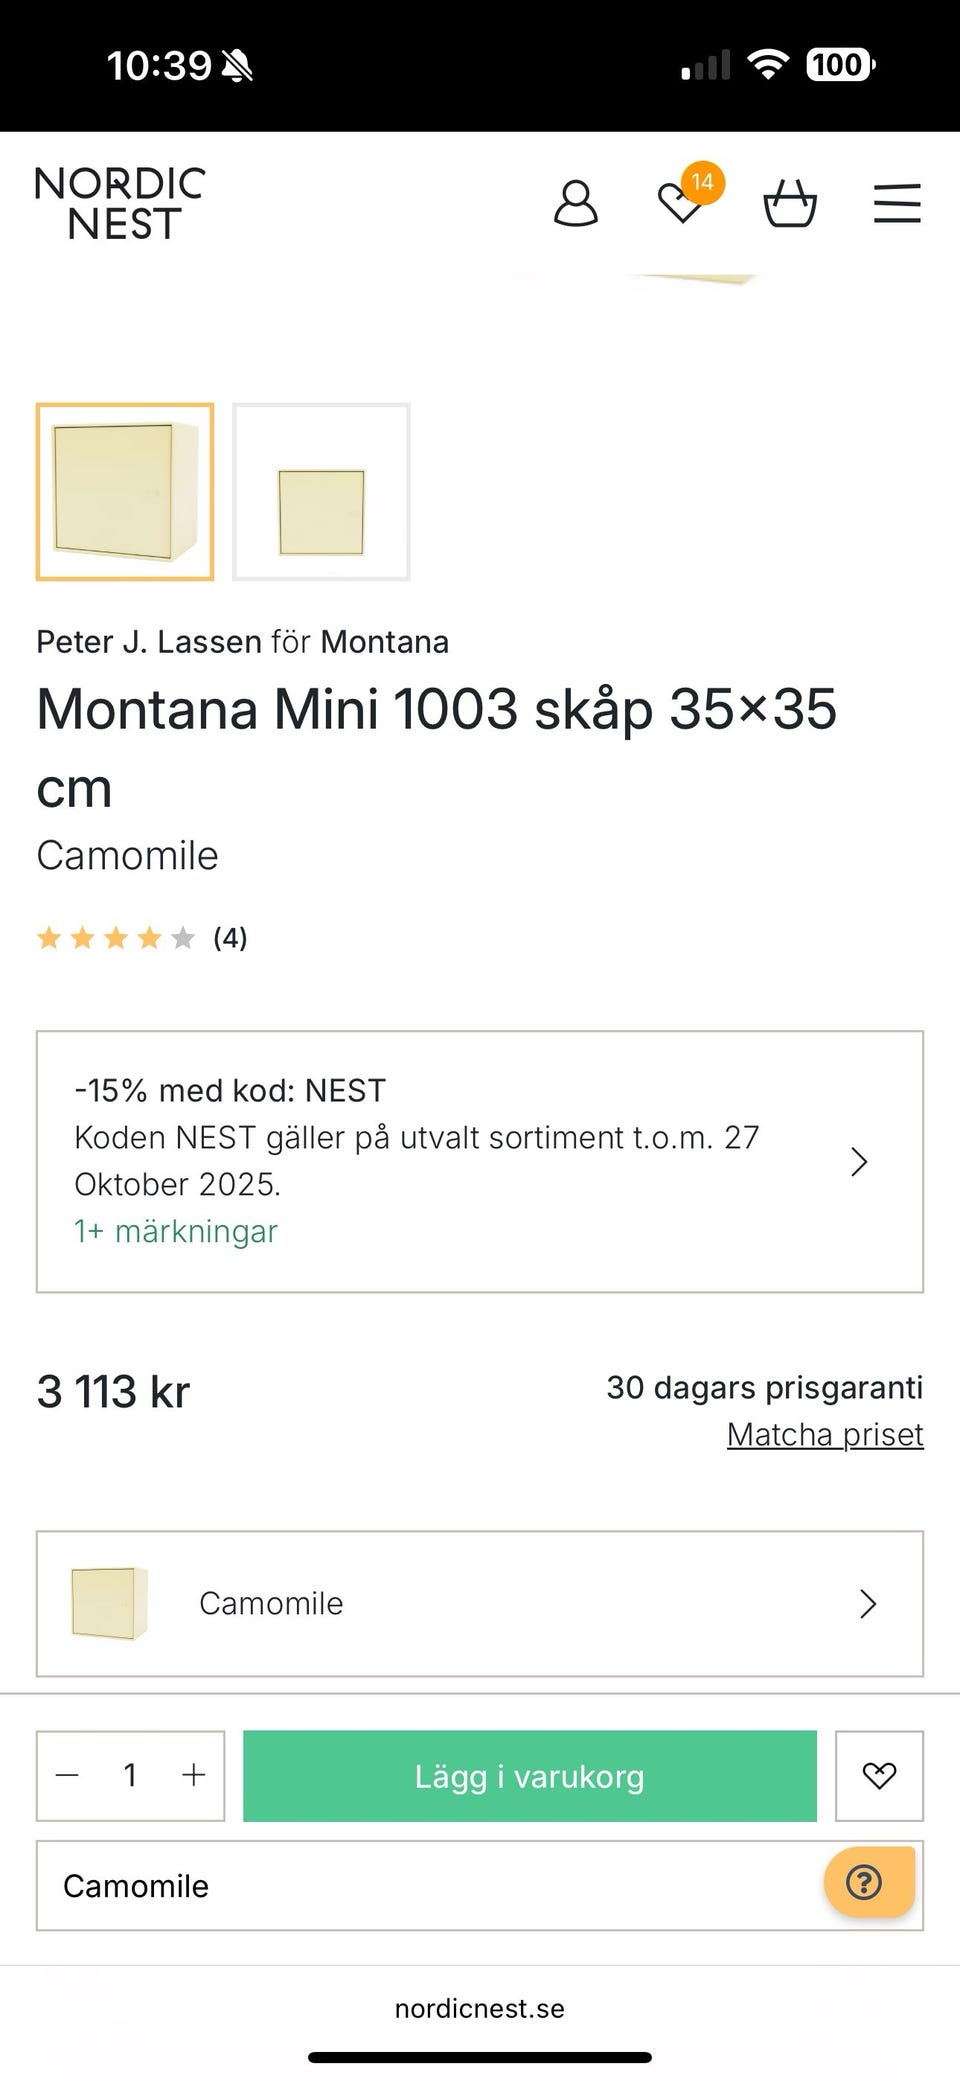Screen dimensions: 960x2081
Task: Open the bottom Camomile dropdown field
Action: (x=430, y=1886)
